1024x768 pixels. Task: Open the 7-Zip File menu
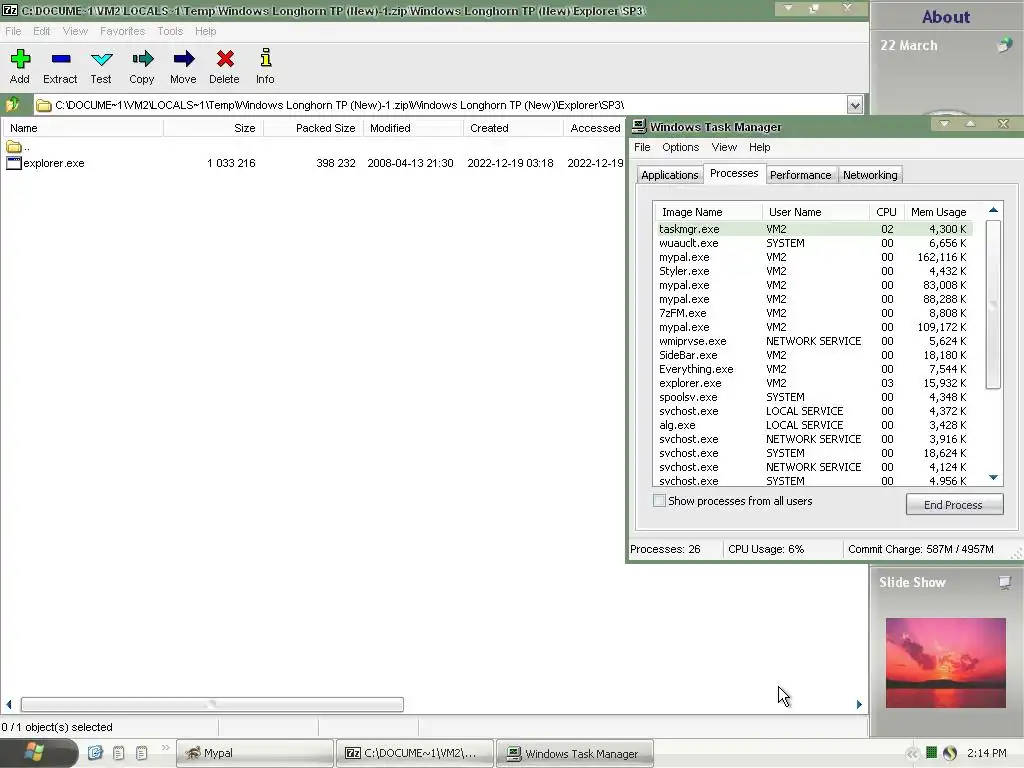coord(13,31)
